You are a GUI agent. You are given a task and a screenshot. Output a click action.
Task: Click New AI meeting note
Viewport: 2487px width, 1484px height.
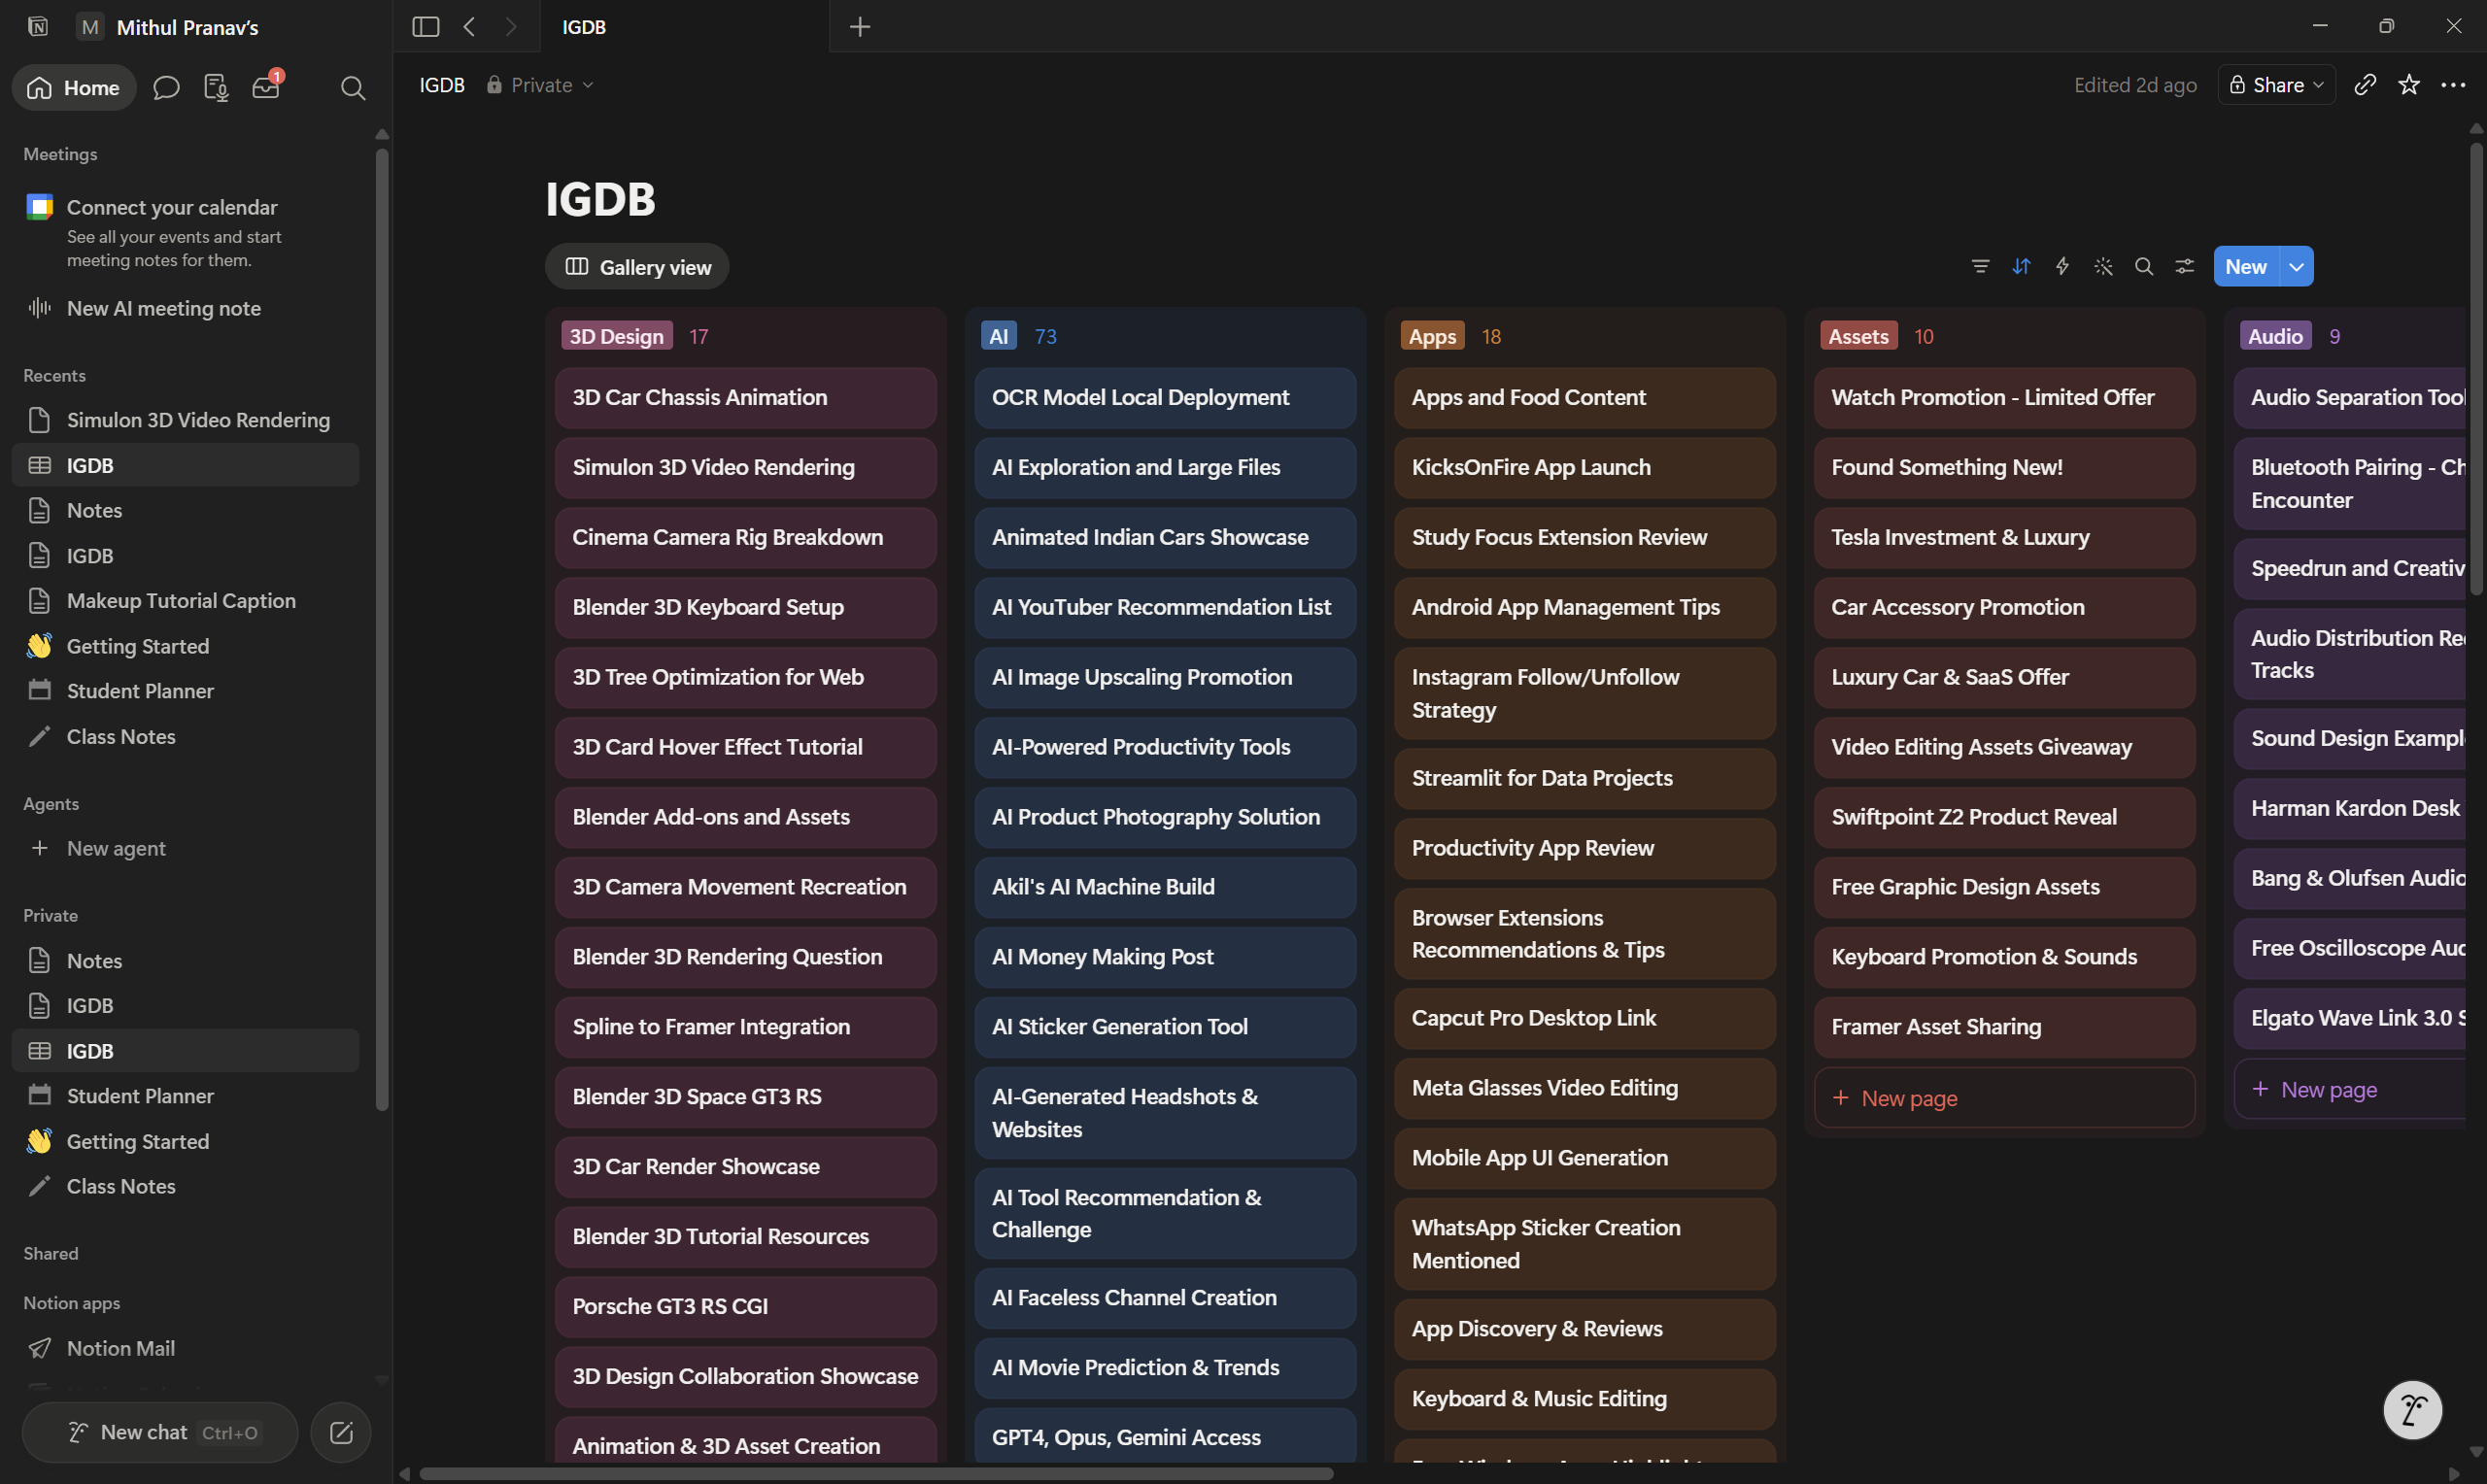[x=185, y=308]
